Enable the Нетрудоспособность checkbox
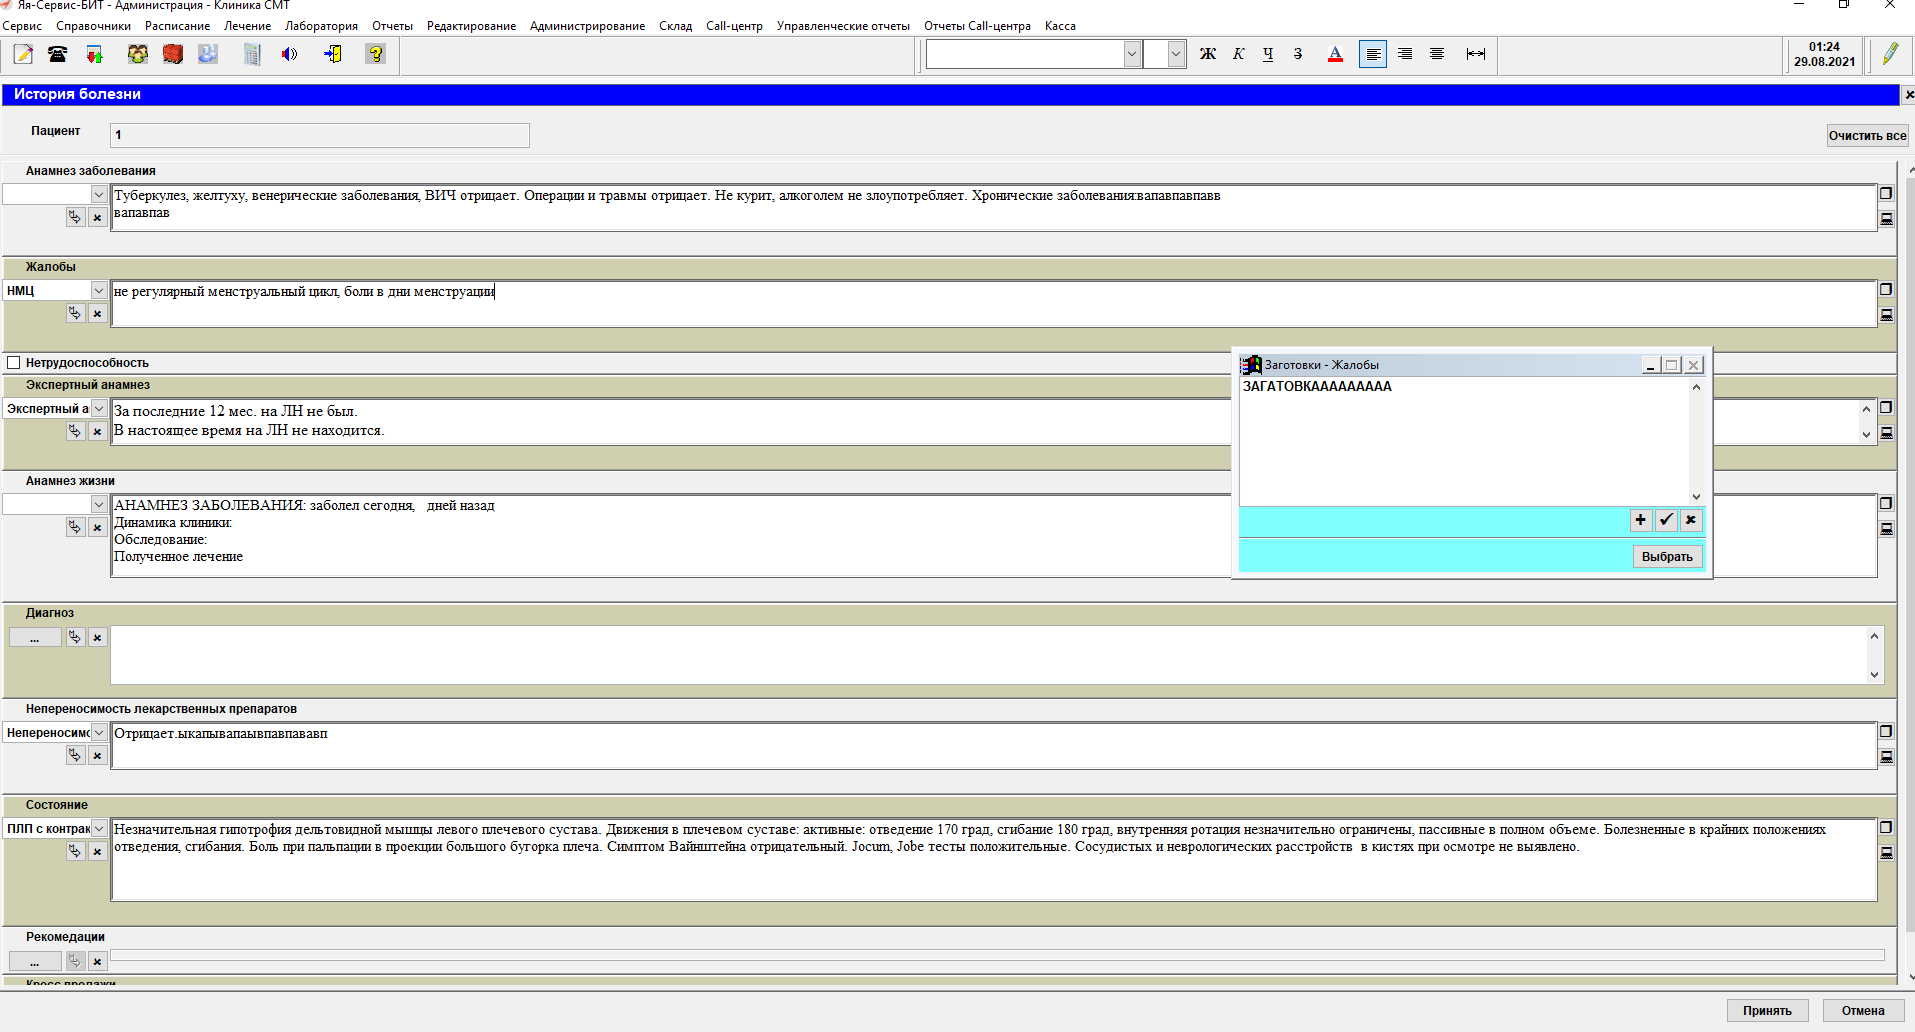Screen dimensions: 1915x1032 (14, 363)
